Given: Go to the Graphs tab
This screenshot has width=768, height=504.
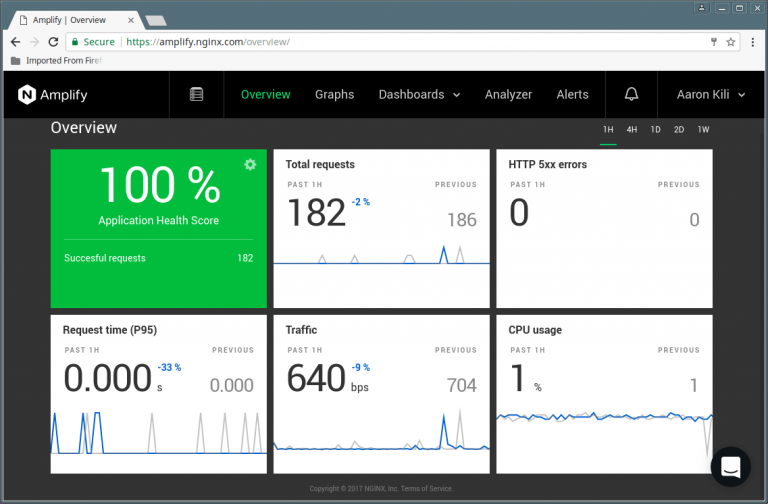Looking at the screenshot, I should (x=334, y=94).
